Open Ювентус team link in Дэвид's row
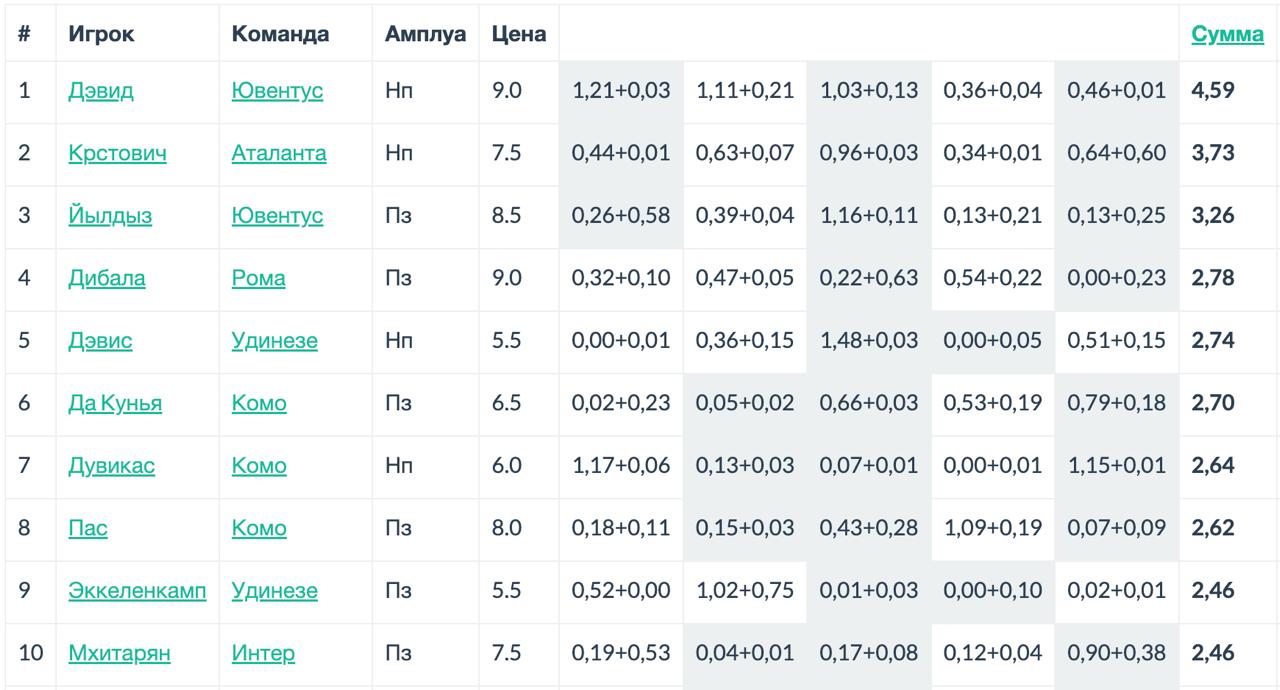The height and width of the screenshot is (690, 1280). [x=277, y=91]
